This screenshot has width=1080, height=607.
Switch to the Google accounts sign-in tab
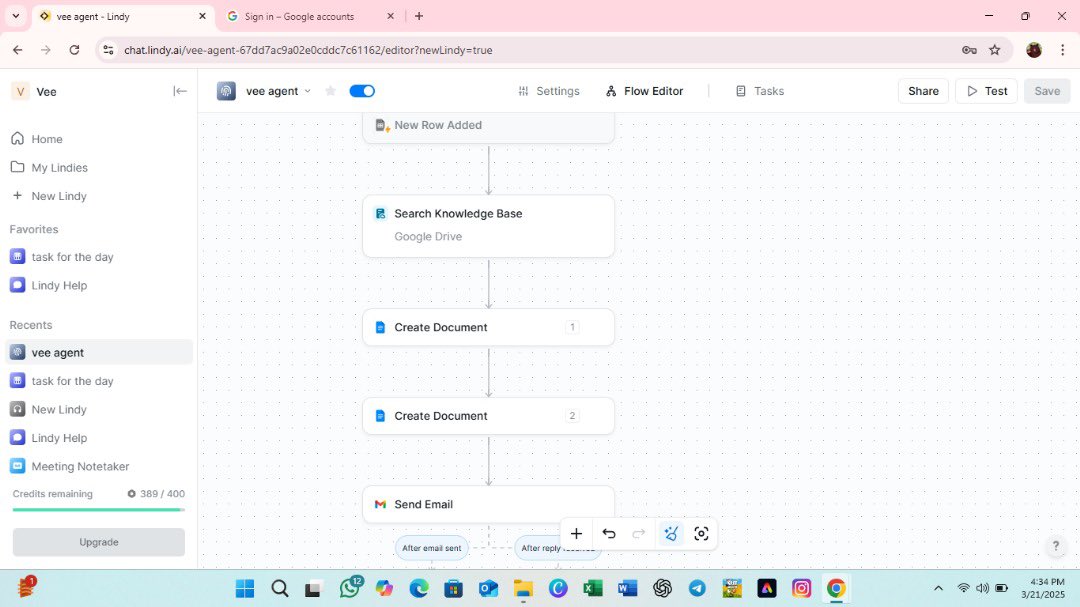(x=309, y=16)
